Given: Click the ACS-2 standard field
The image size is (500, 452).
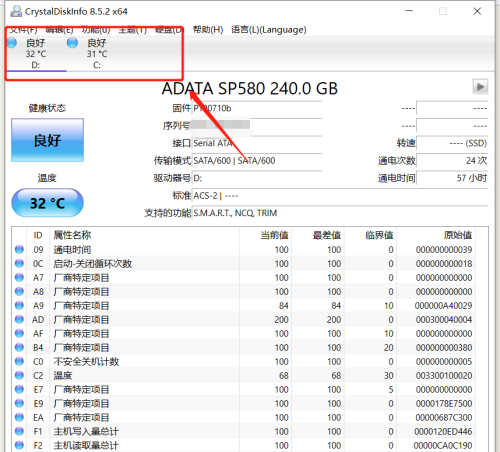Looking at the screenshot, I should click(x=340, y=196).
